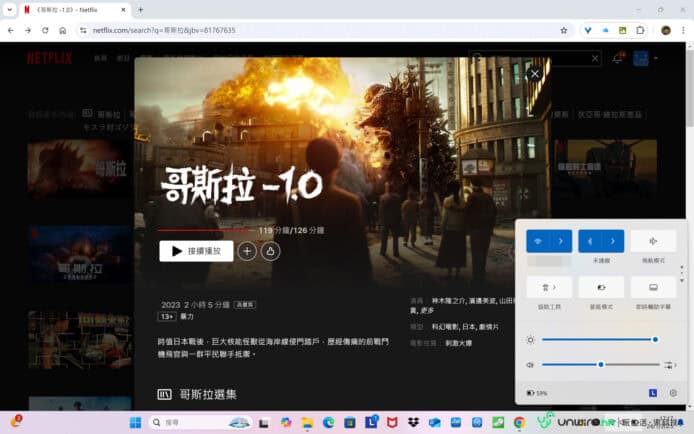694x434 pixels.
Task: Select the 哥斯拉 -1.0 Netflix tab
Action: coord(74,9)
